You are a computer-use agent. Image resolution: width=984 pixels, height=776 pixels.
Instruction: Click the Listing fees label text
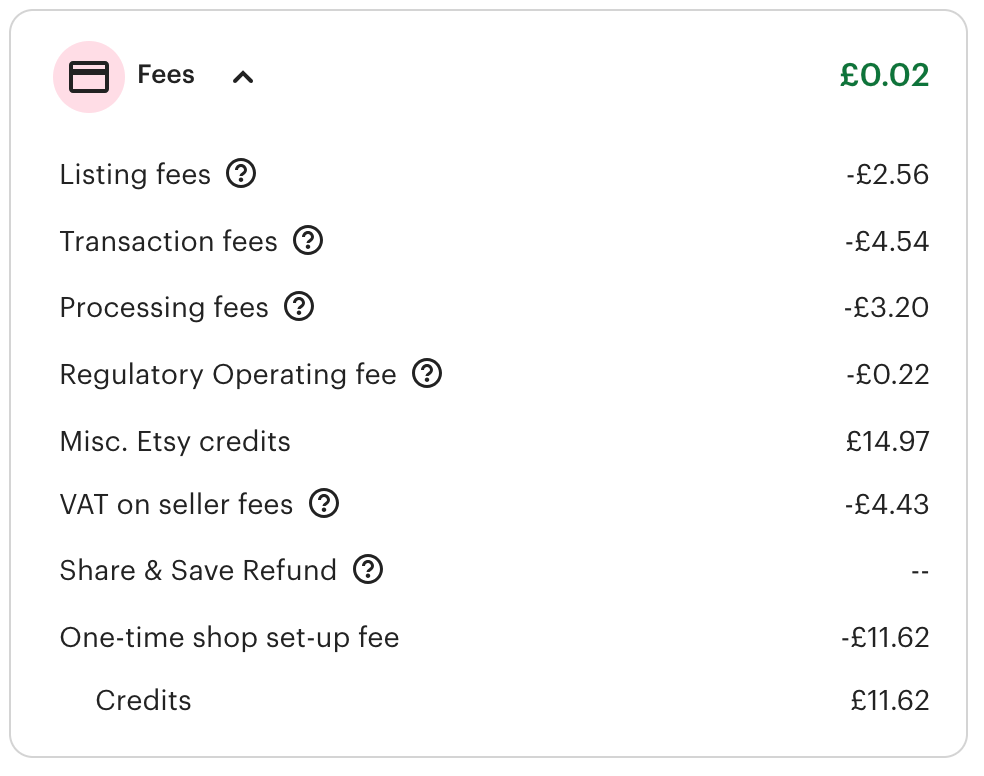pos(135,175)
